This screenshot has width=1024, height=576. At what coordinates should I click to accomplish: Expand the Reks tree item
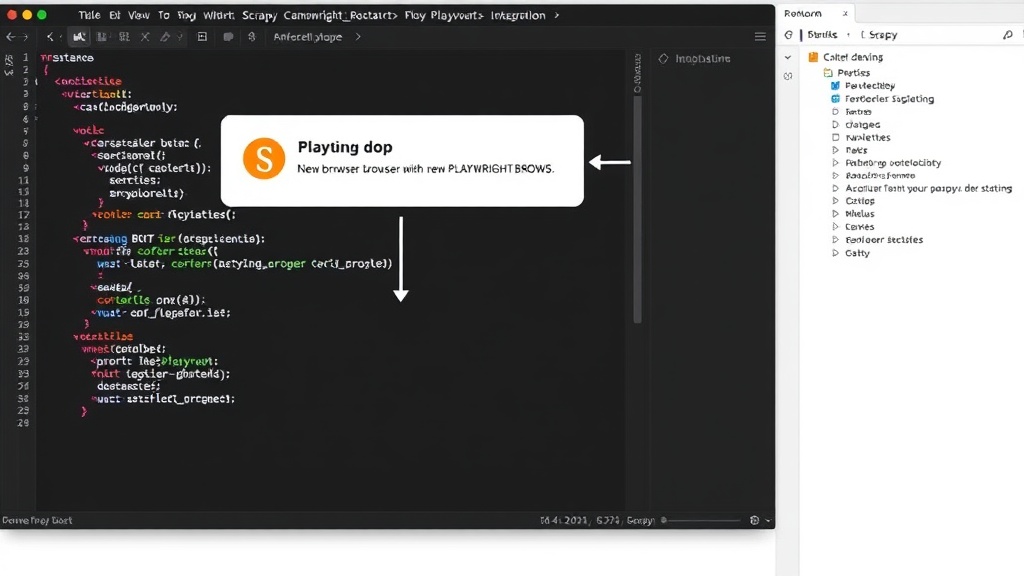tap(835, 150)
